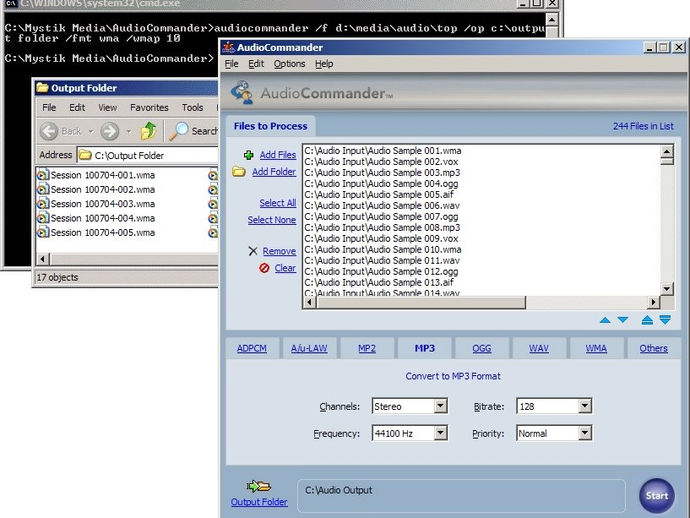
Task: Click file list horizontal scrollbar right arrow
Action: (653, 302)
